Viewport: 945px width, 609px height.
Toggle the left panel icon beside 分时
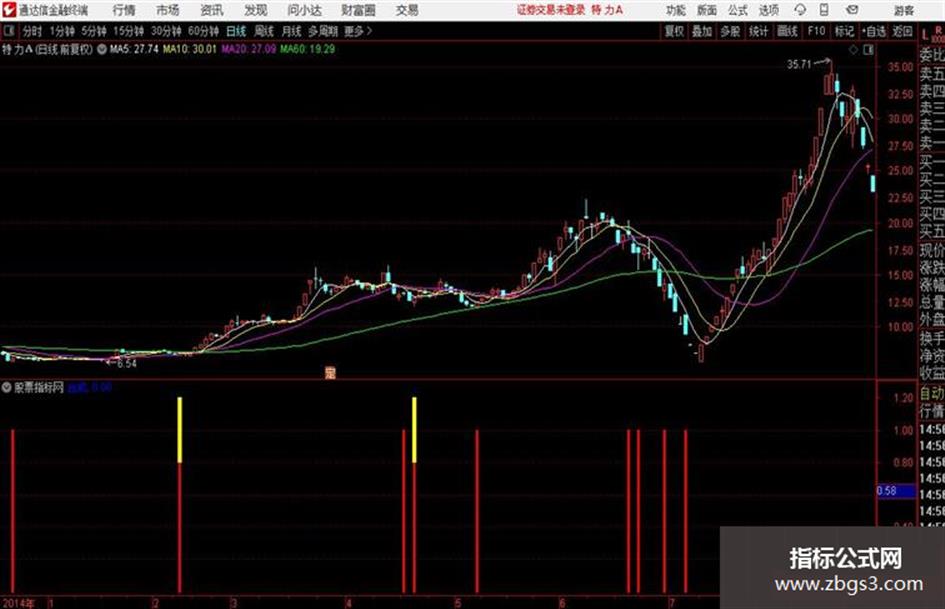(9, 30)
